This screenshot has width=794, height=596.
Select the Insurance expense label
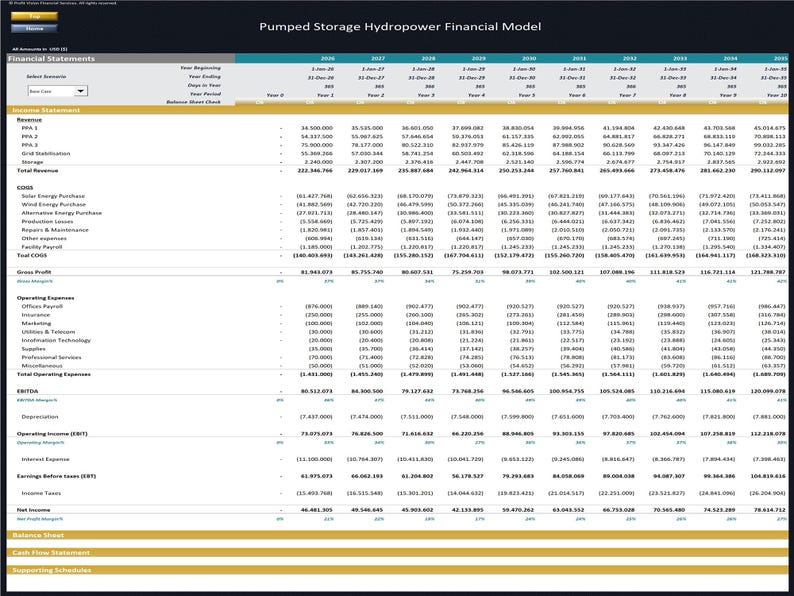(x=35, y=315)
